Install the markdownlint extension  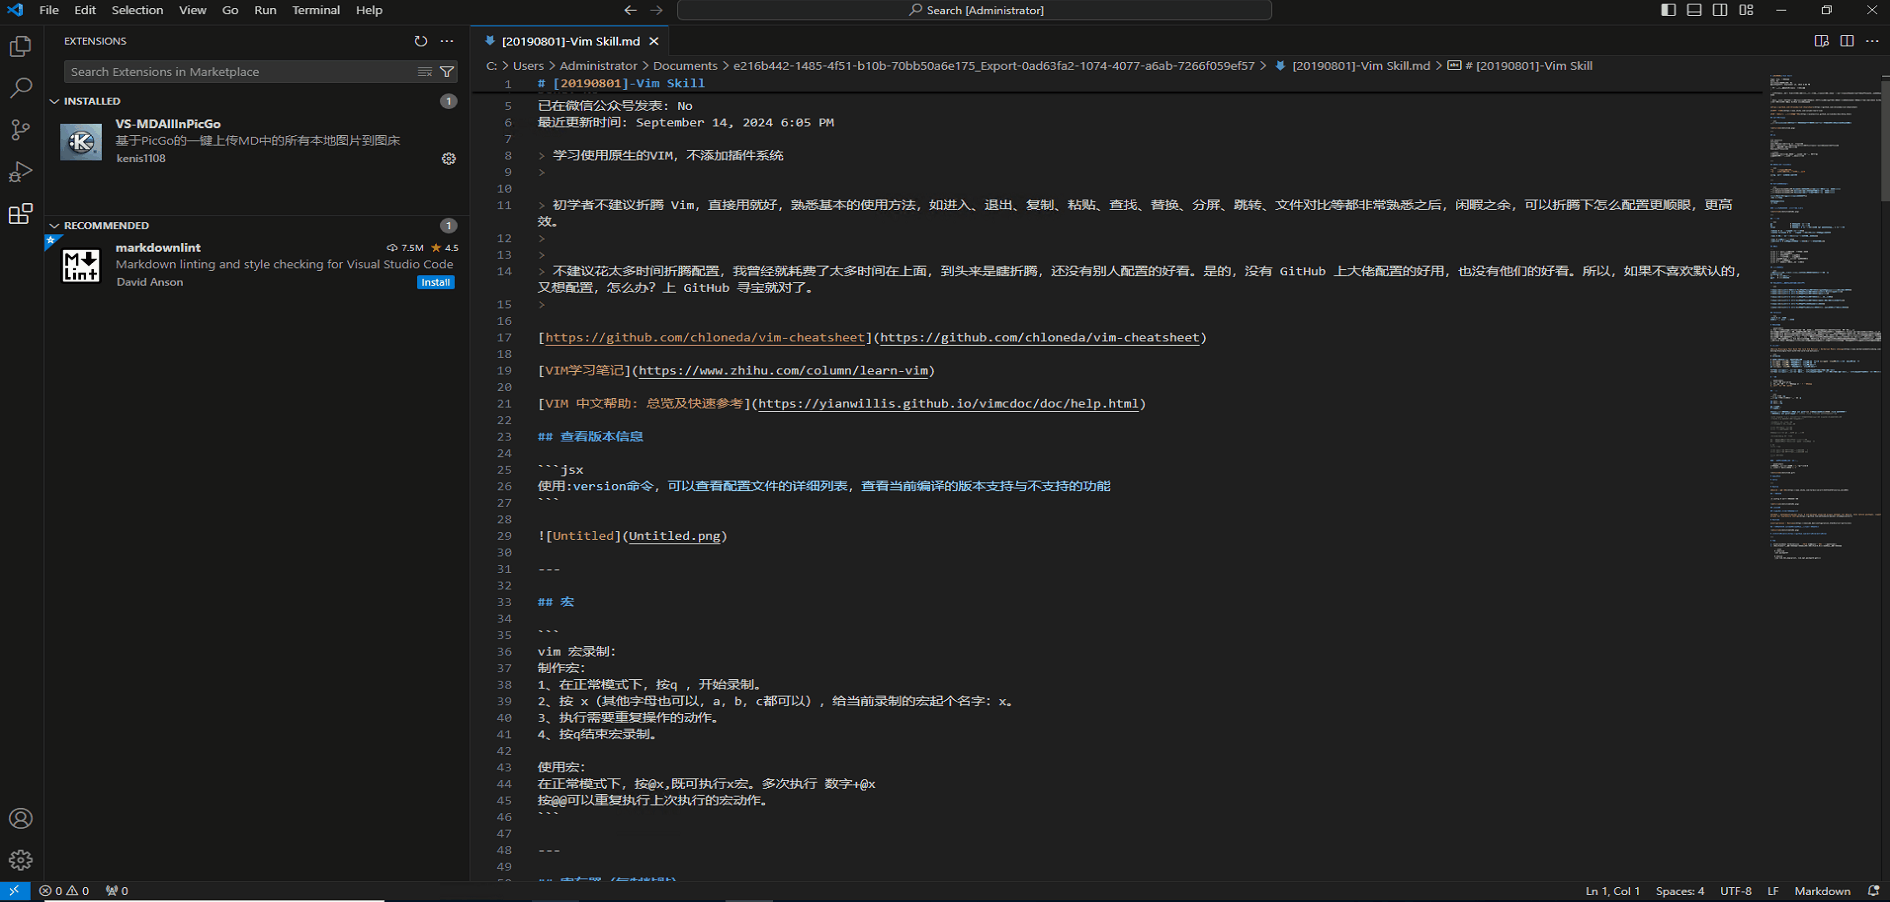pyautogui.click(x=435, y=282)
